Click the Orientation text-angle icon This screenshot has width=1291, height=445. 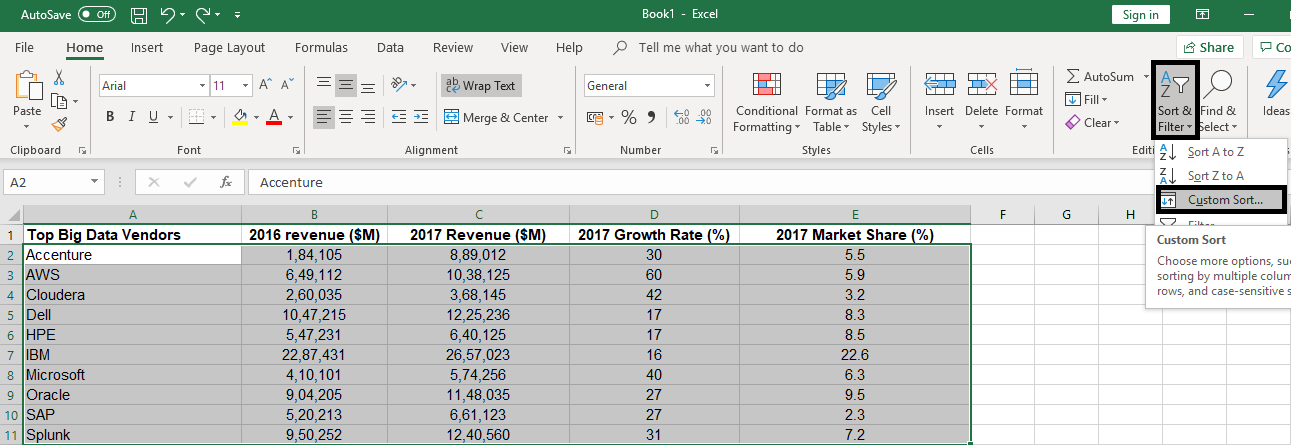[x=399, y=86]
